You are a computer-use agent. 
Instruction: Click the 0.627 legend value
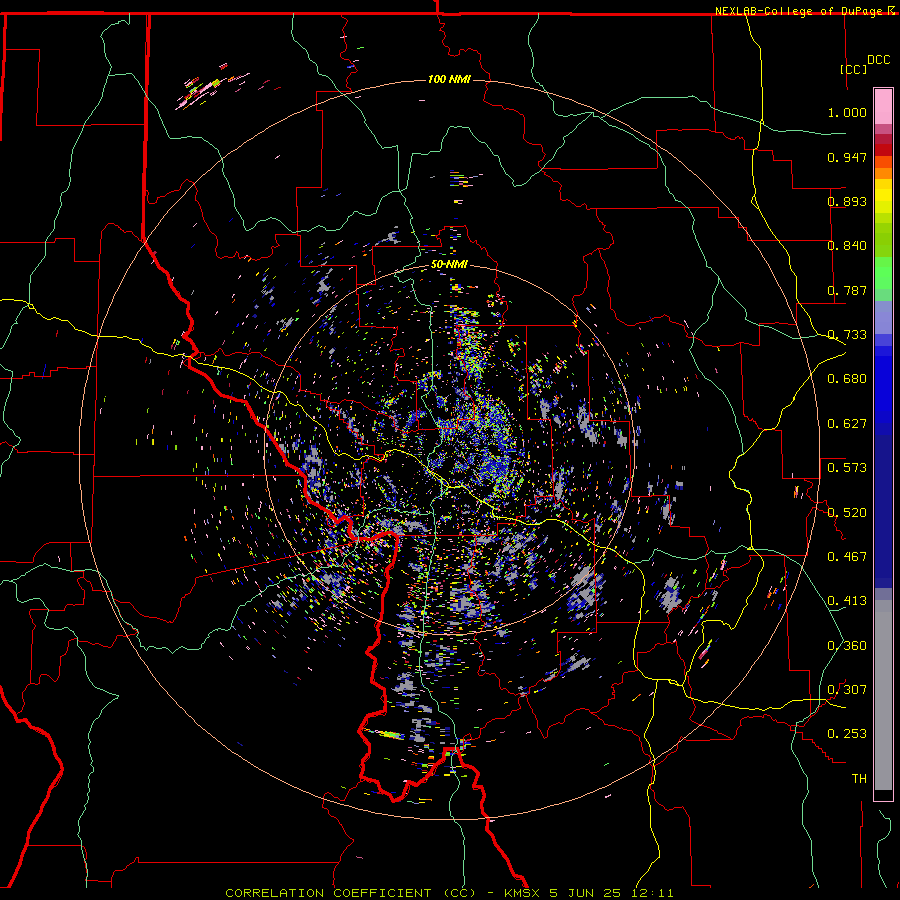click(x=847, y=424)
